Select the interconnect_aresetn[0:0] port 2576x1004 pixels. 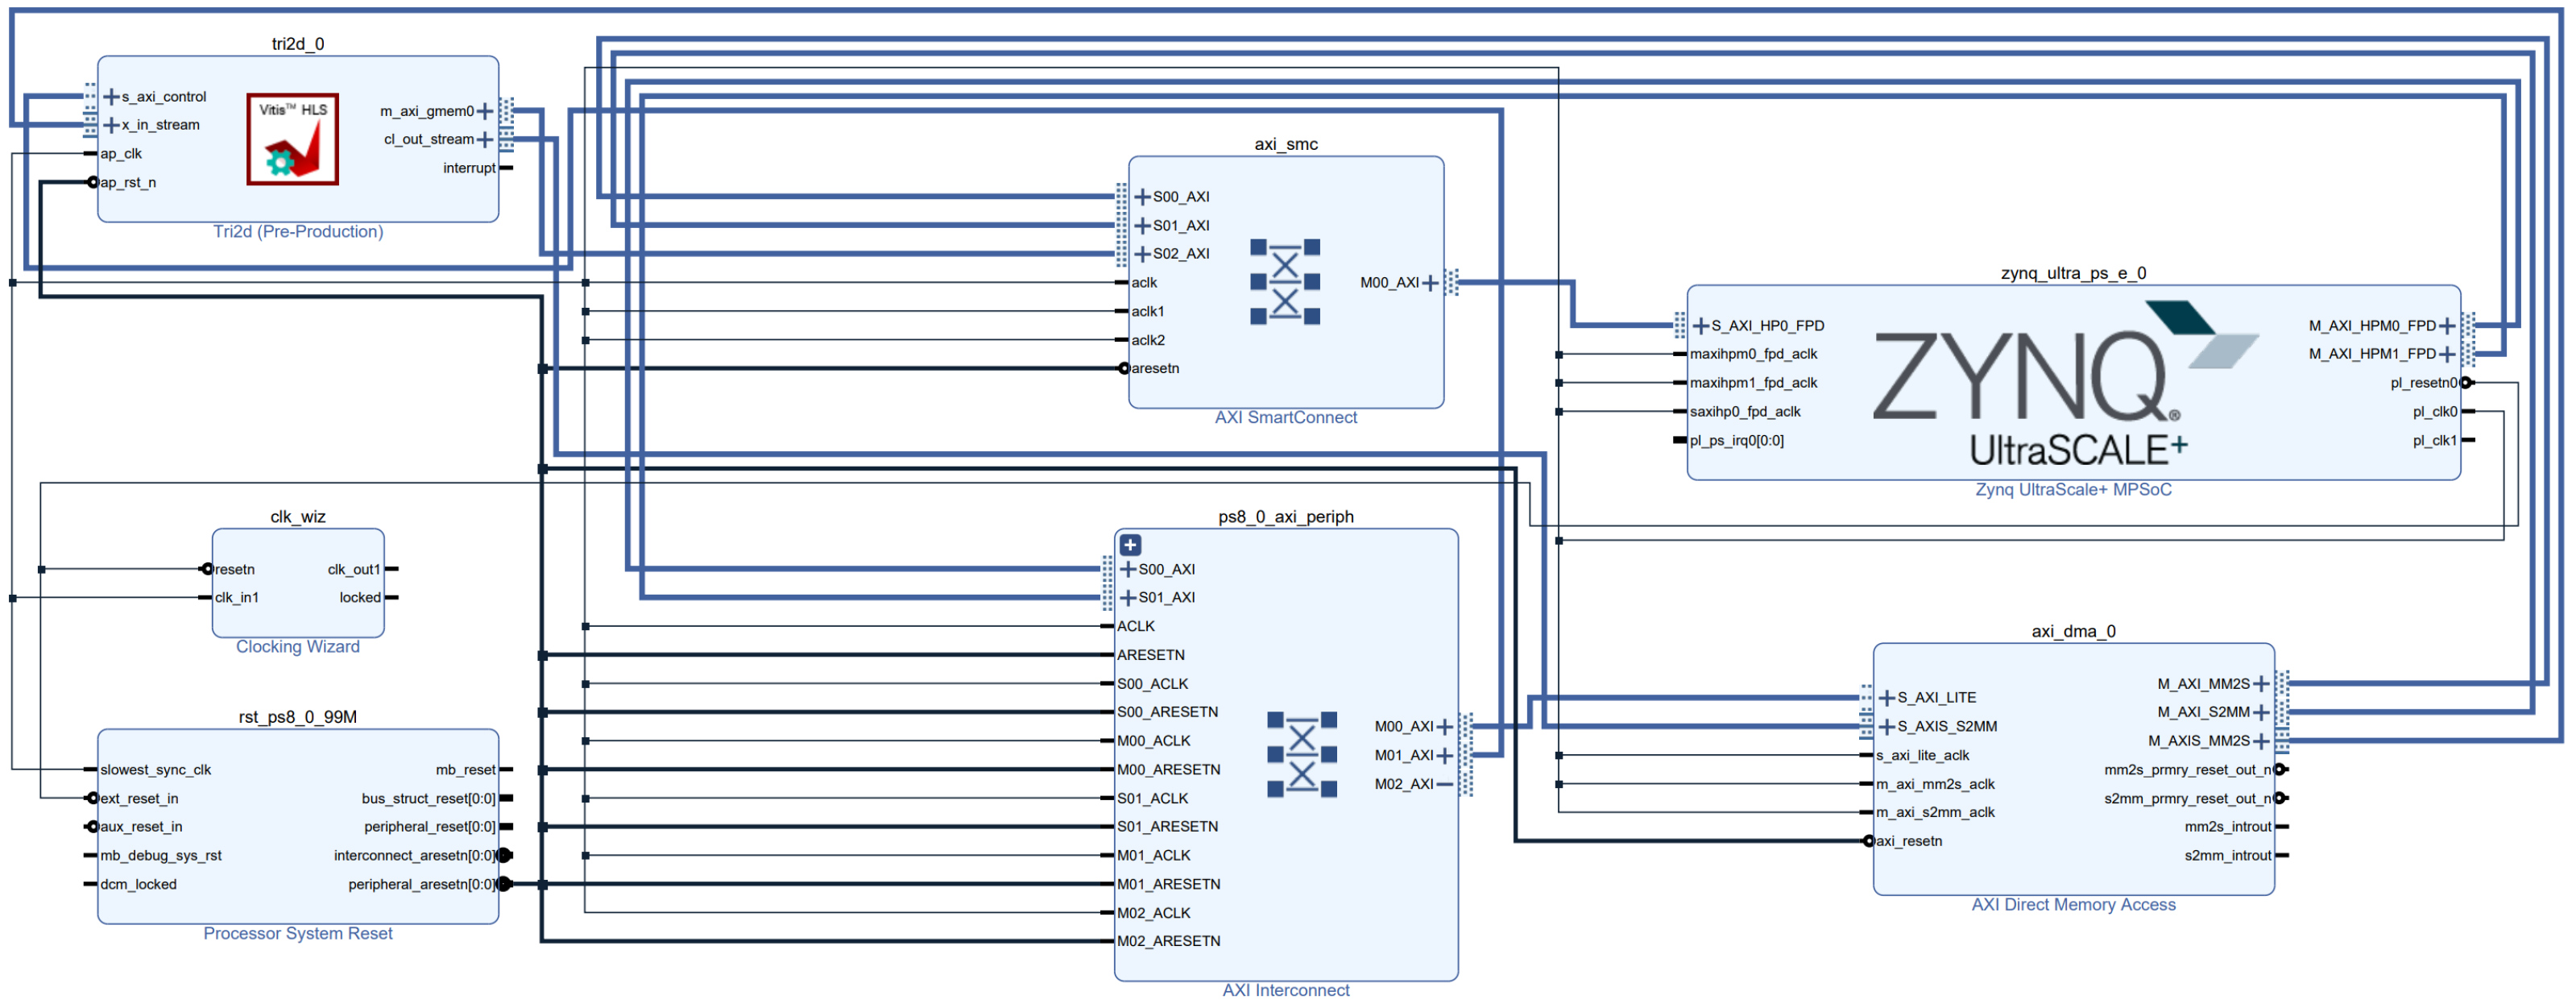coord(414,856)
